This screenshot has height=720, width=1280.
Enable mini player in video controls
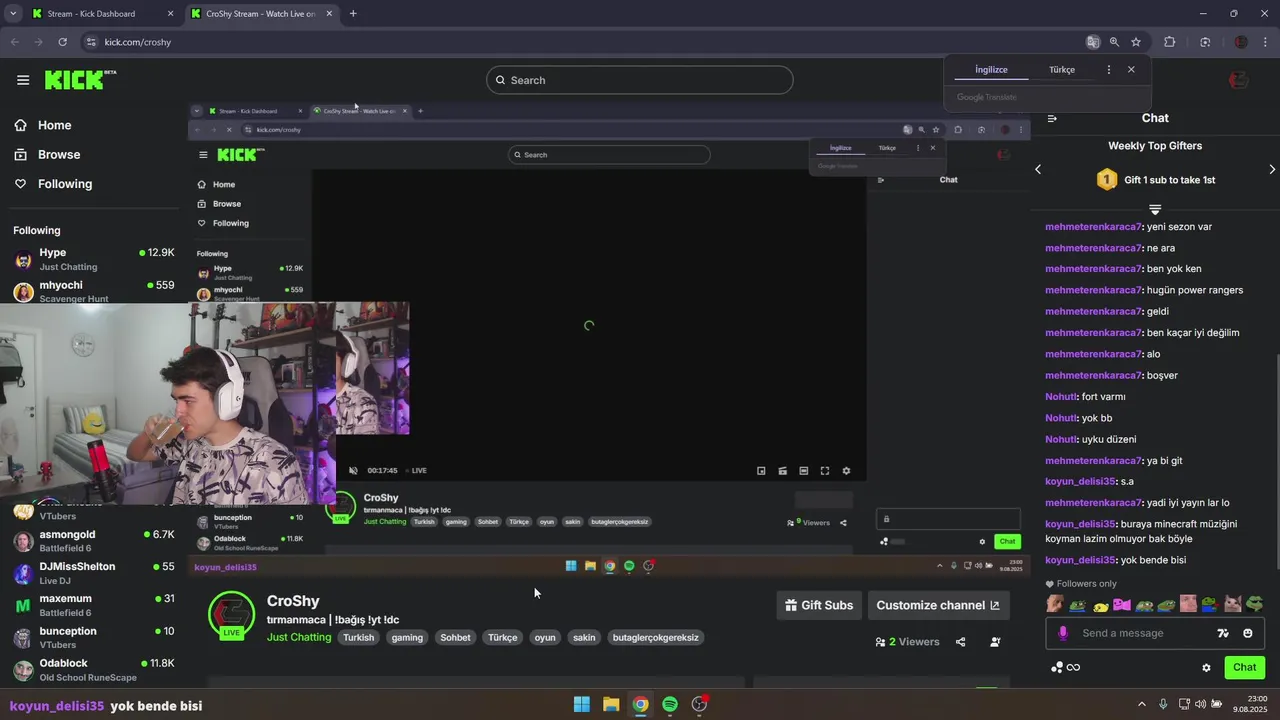pyautogui.click(x=761, y=471)
